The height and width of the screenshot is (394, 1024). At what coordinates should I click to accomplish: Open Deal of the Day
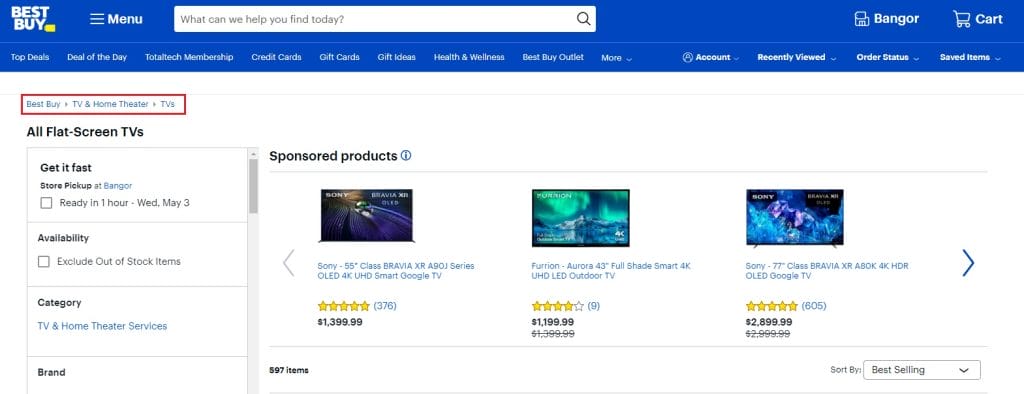tap(97, 57)
